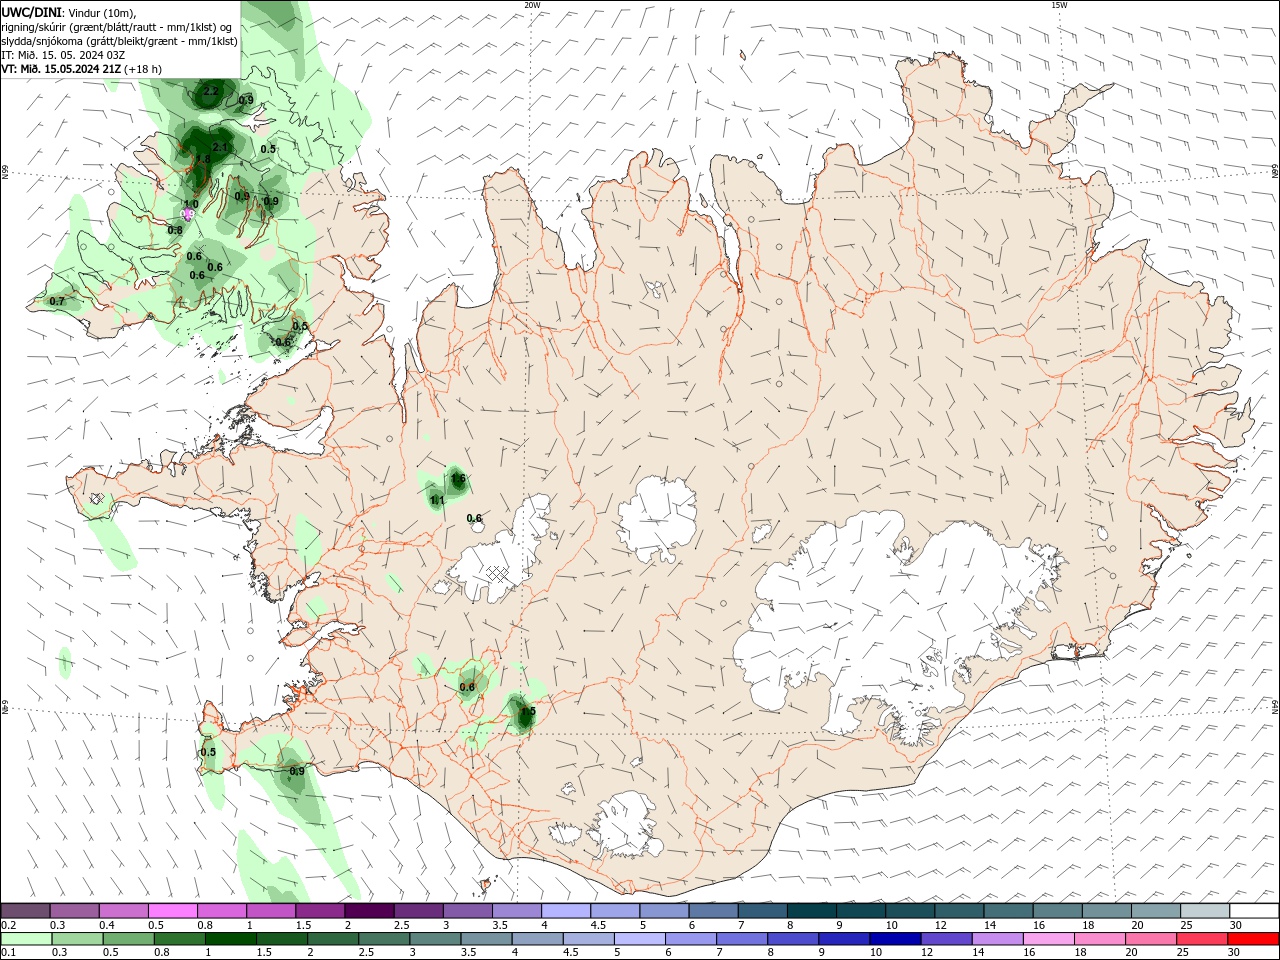
Task: Select the 'IT: Mið. 15. 05. 2024 03Z' text
Action: 63,55
